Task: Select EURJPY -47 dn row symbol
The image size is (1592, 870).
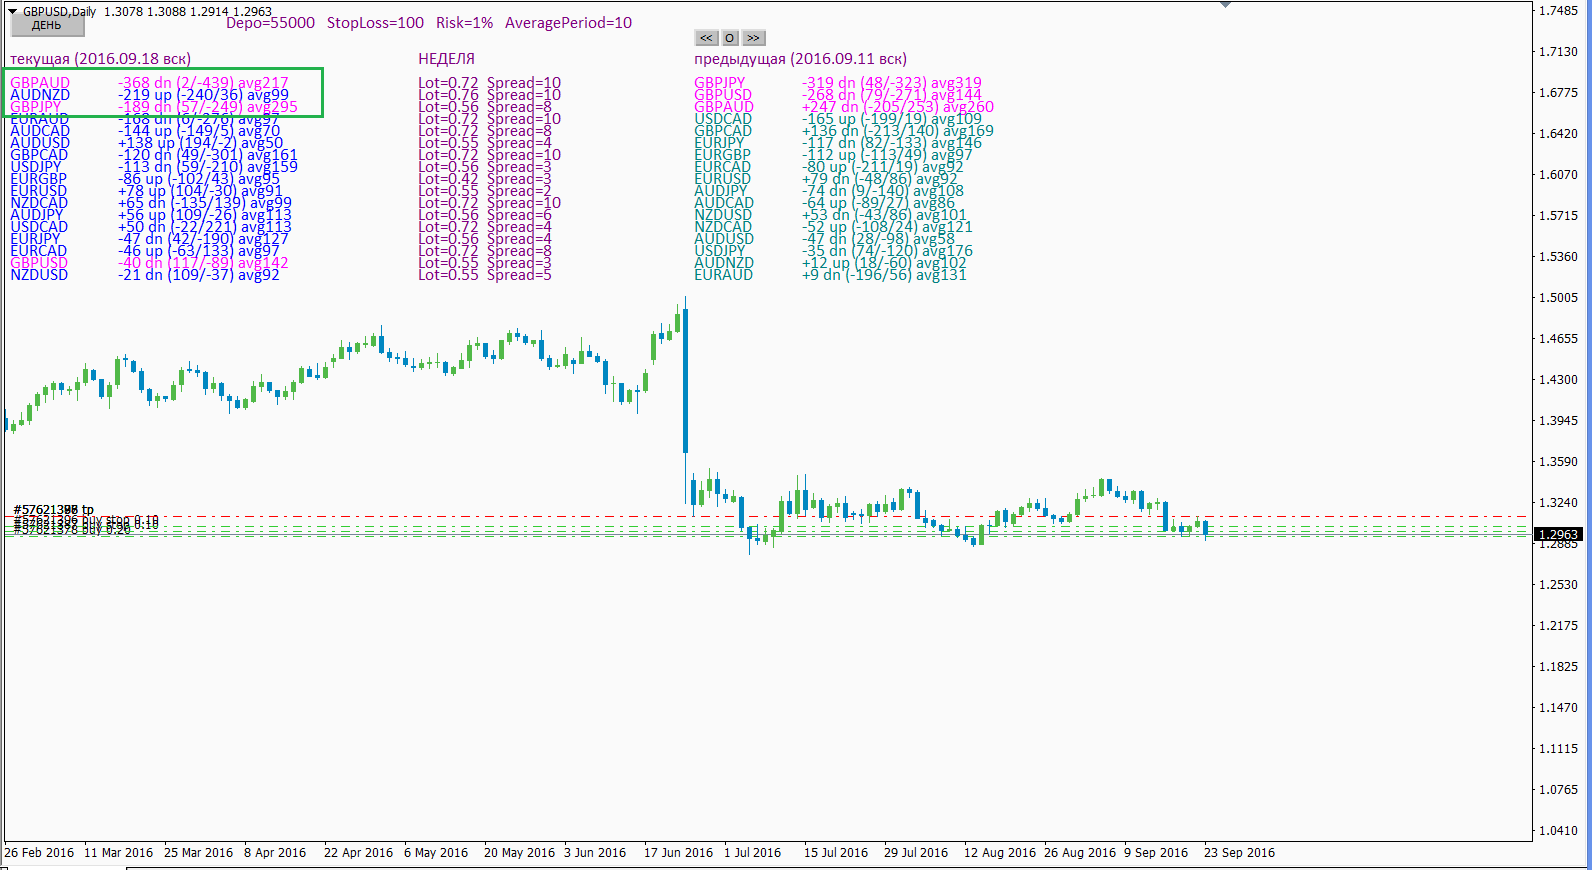Action: click(x=35, y=239)
